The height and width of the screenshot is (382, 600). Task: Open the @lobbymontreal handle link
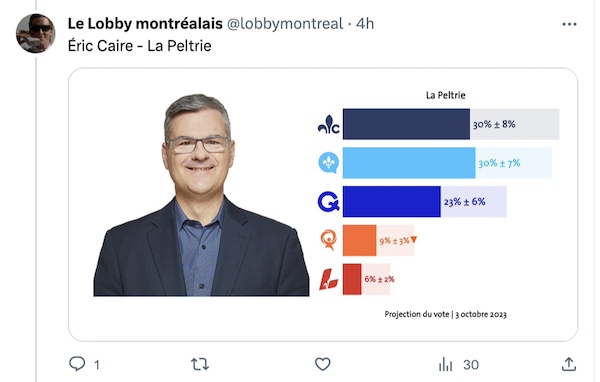point(285,24)
